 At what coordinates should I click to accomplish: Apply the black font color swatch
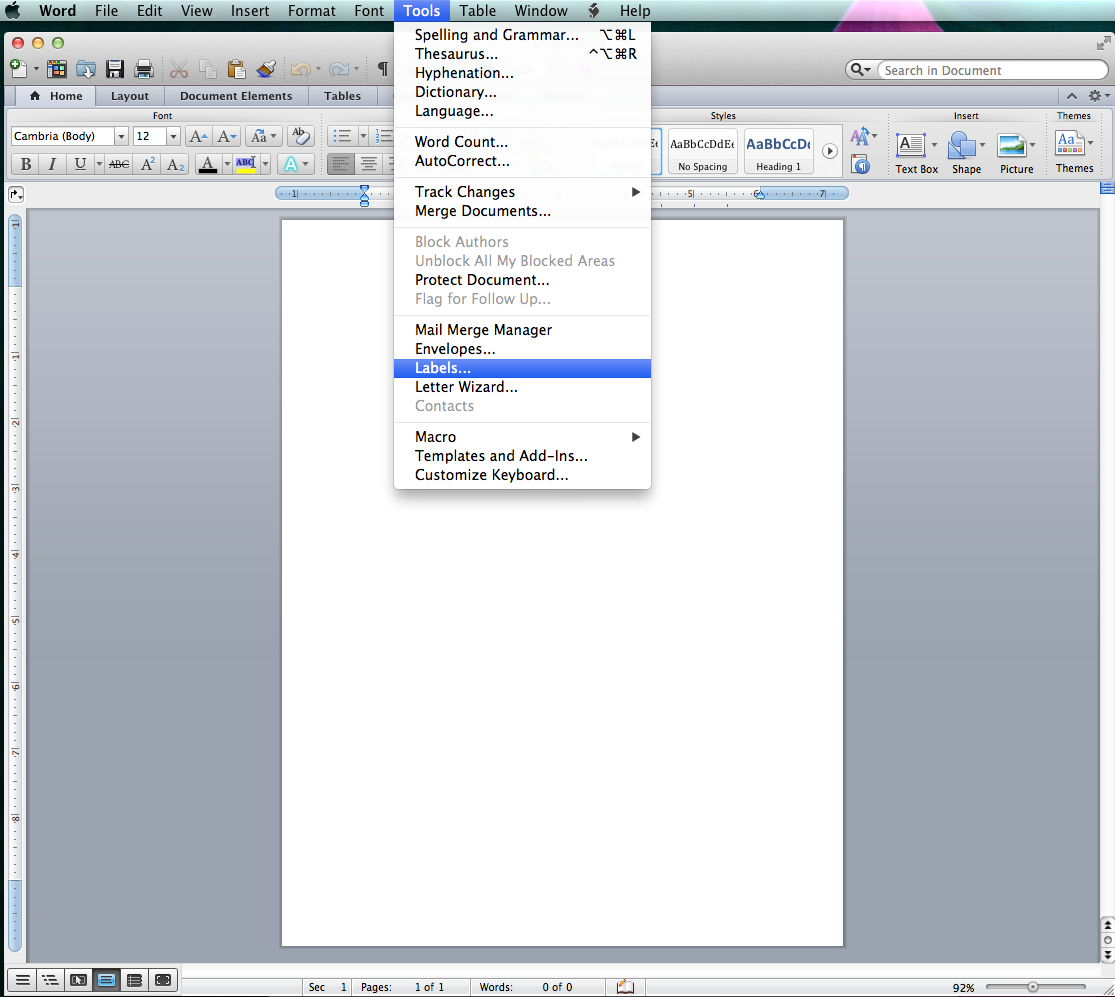(x=208, y=164)
